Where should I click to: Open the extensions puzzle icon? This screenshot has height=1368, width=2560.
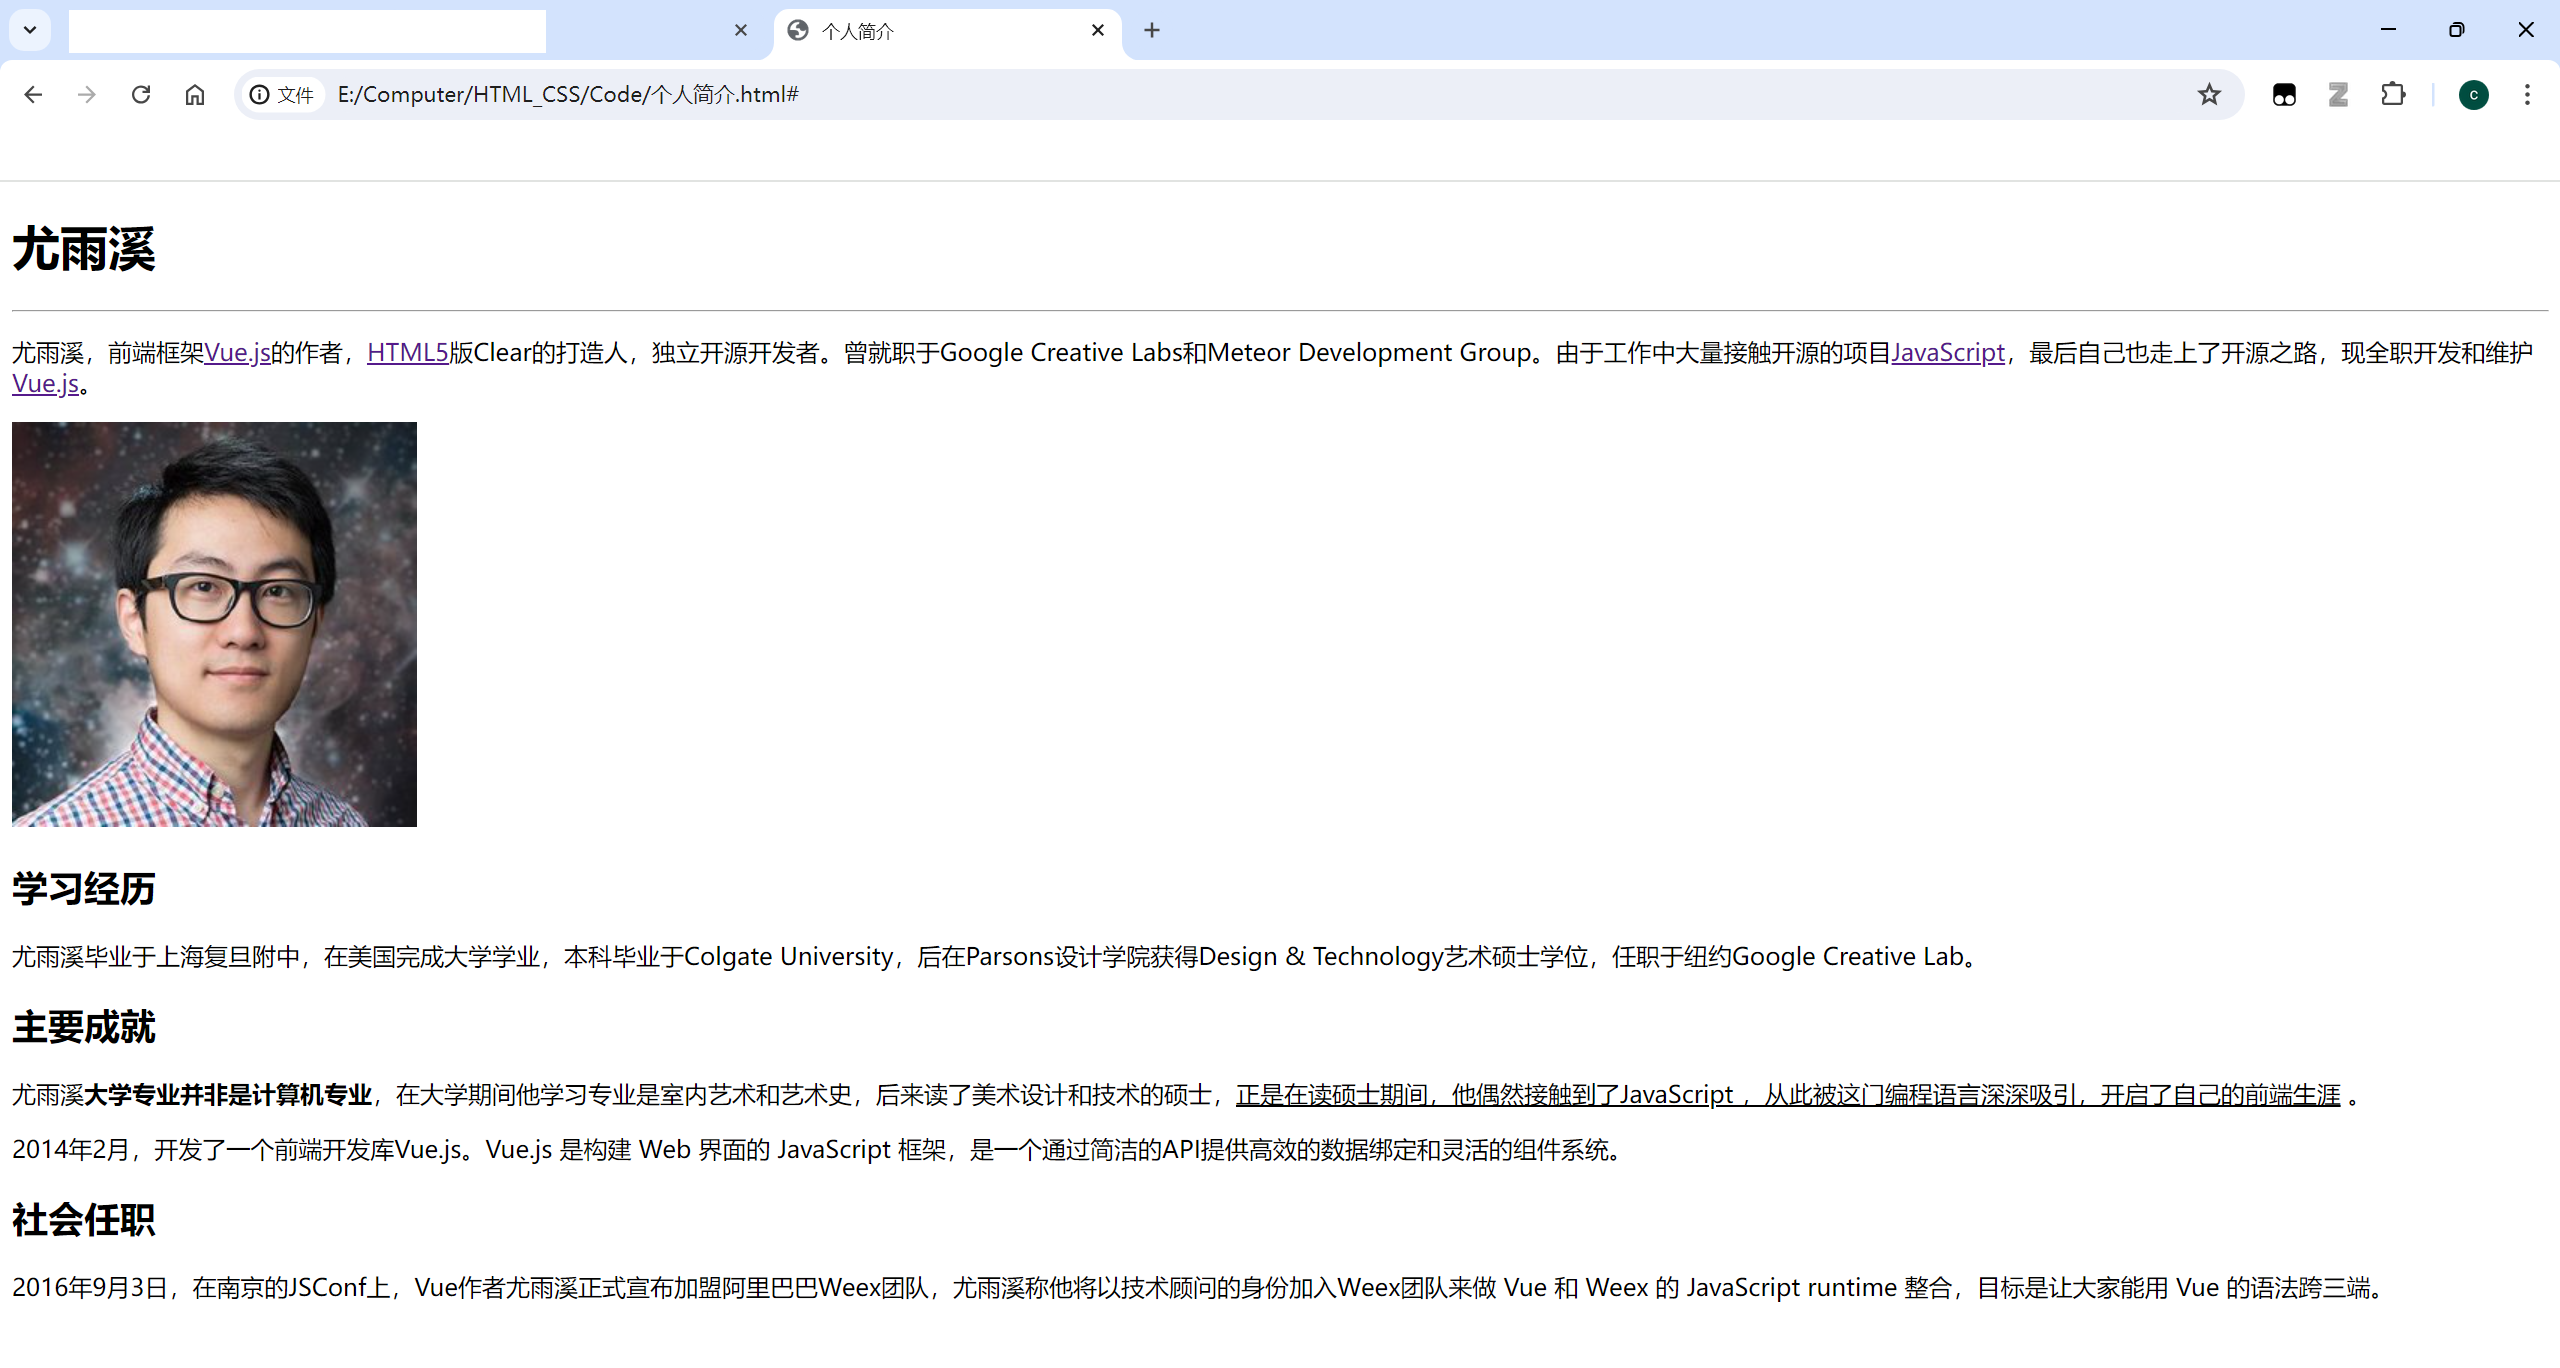coord(2393,94)
